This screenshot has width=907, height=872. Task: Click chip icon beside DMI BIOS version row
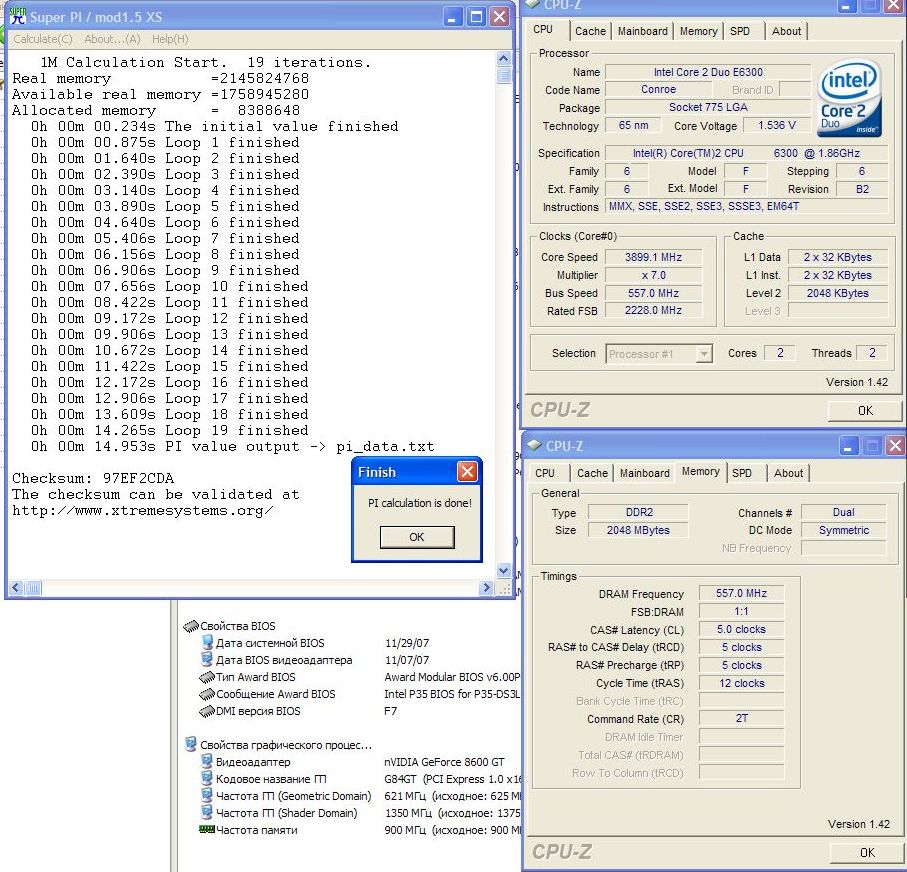tap(207, 711)
